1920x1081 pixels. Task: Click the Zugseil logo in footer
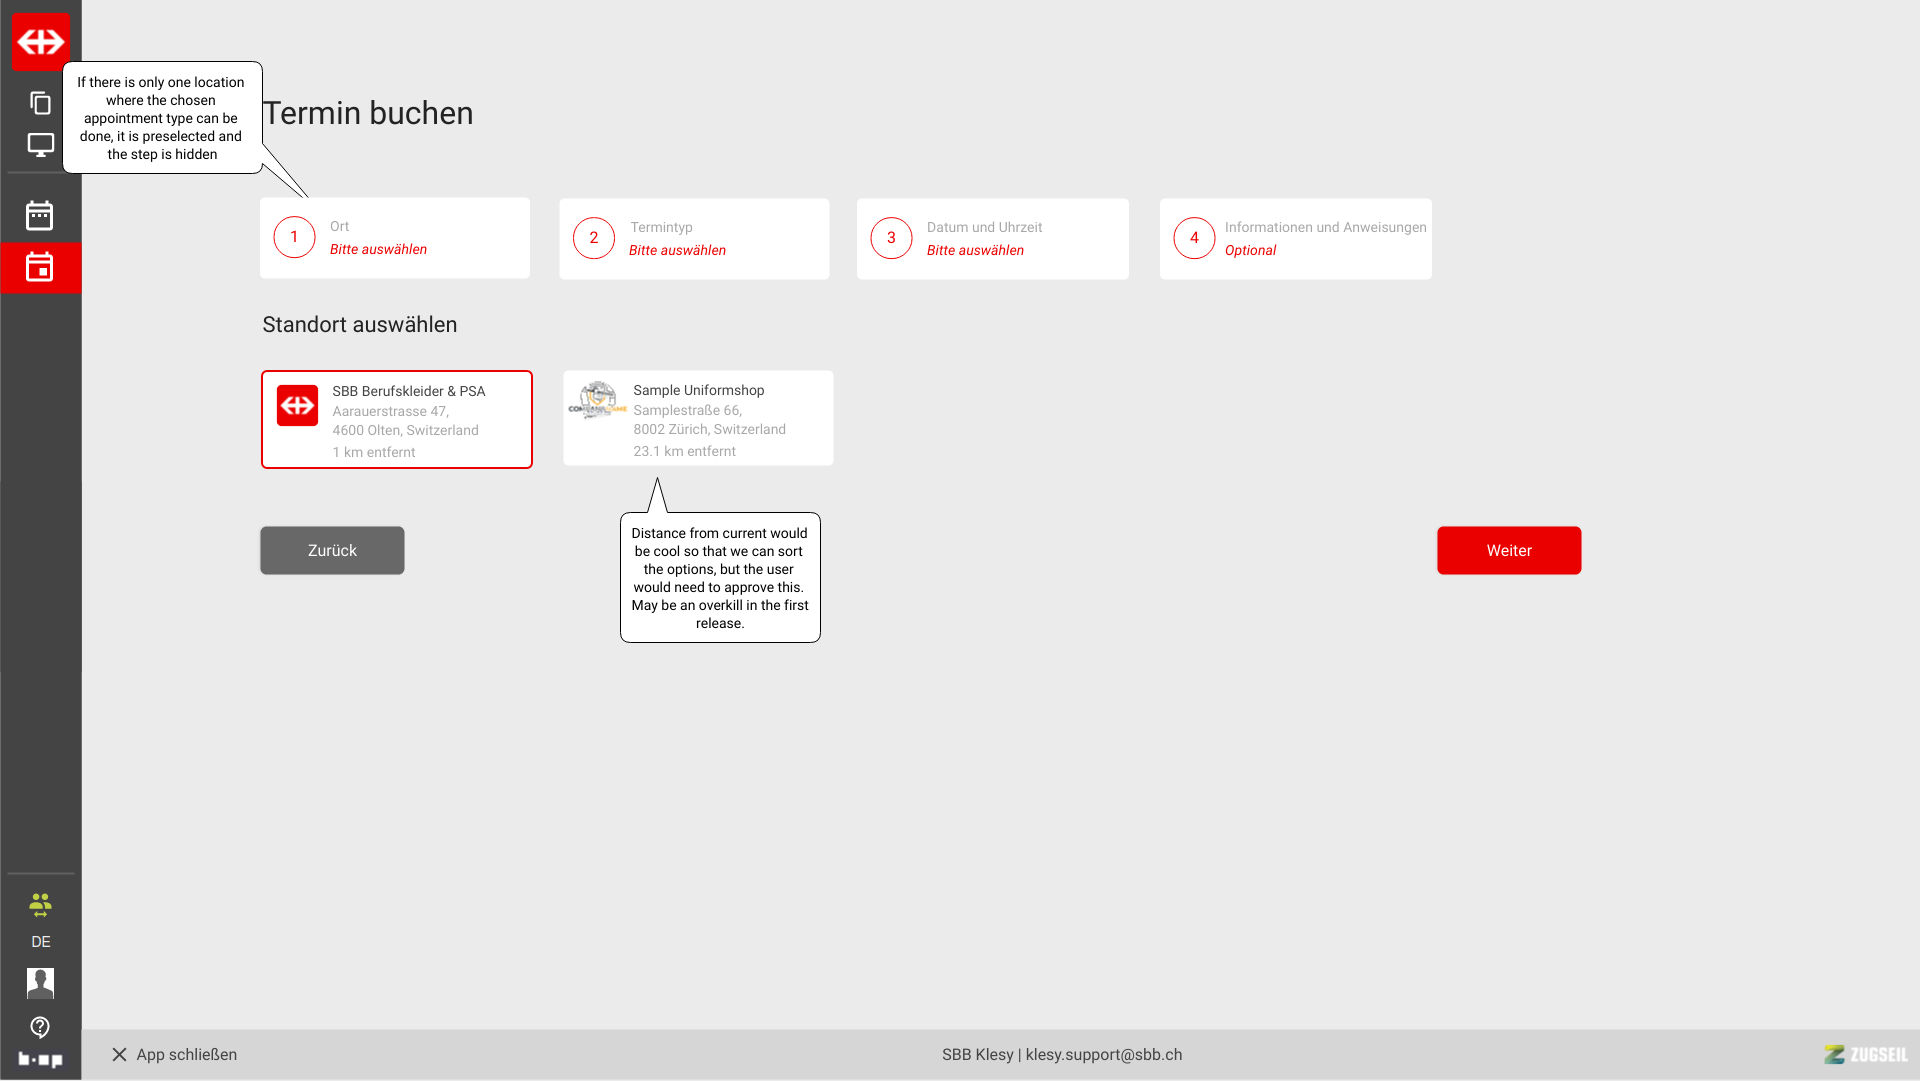pos(1865,1055)
